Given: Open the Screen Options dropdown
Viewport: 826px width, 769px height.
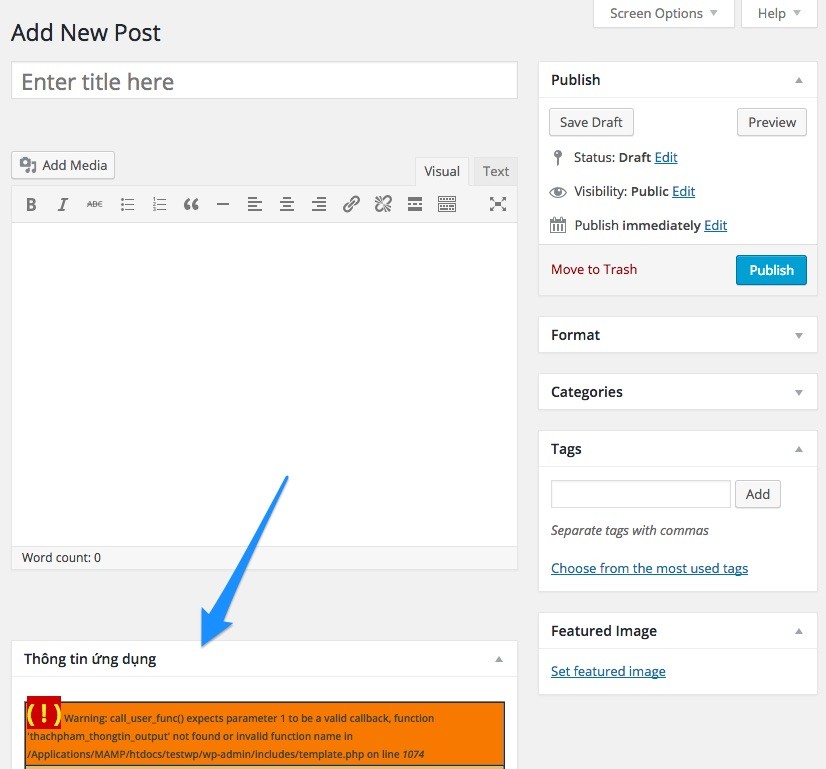Looking at the screenshot, I should pyautogui.click(x=664, y=13).
